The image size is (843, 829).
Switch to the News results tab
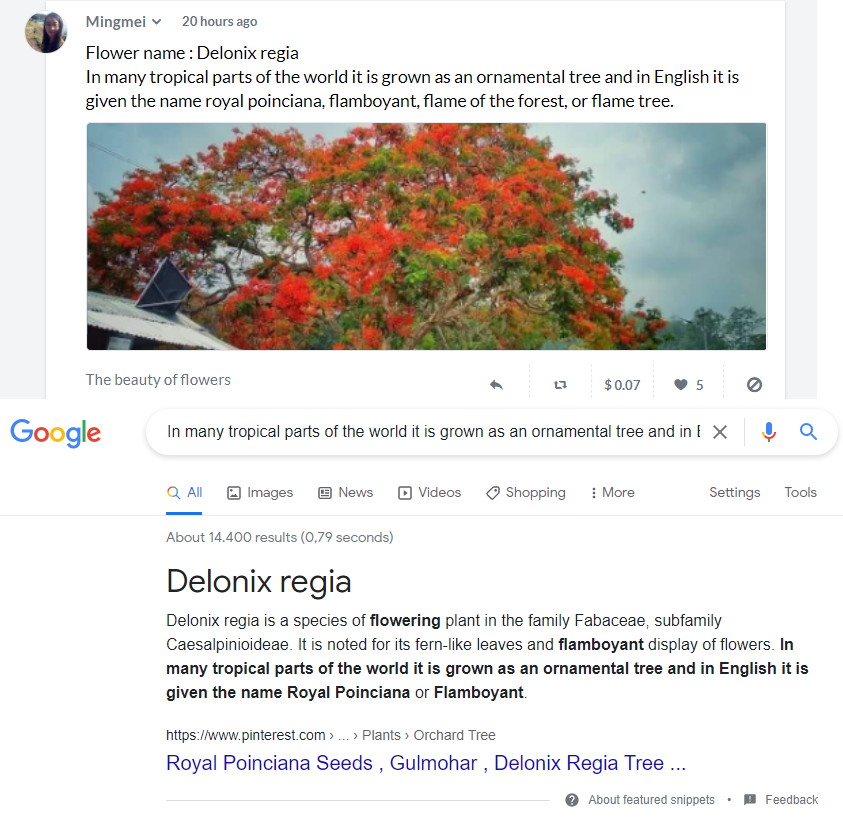(x=346, y=492)
